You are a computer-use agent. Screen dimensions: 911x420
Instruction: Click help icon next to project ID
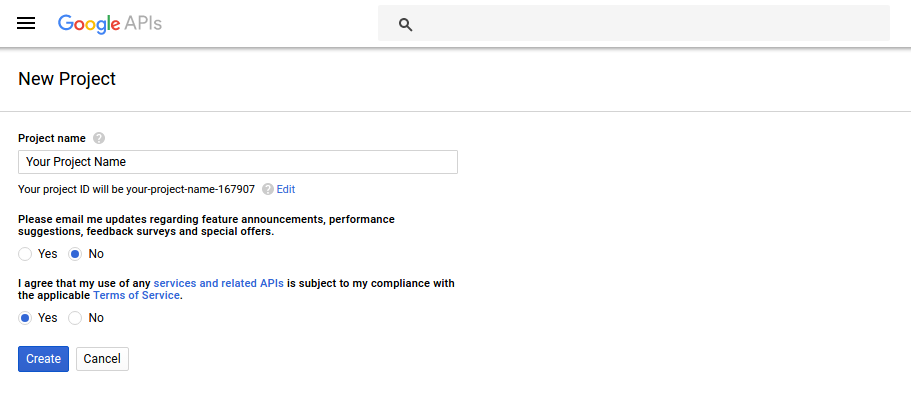[268, 189]
